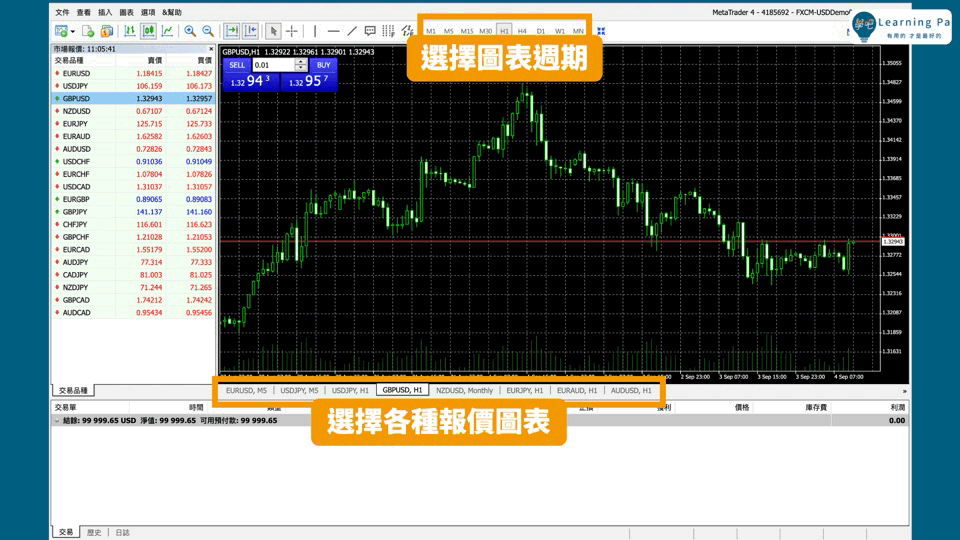Select the crosshair tool
Screen dimensions: 960x540
(x=291, y=31)
